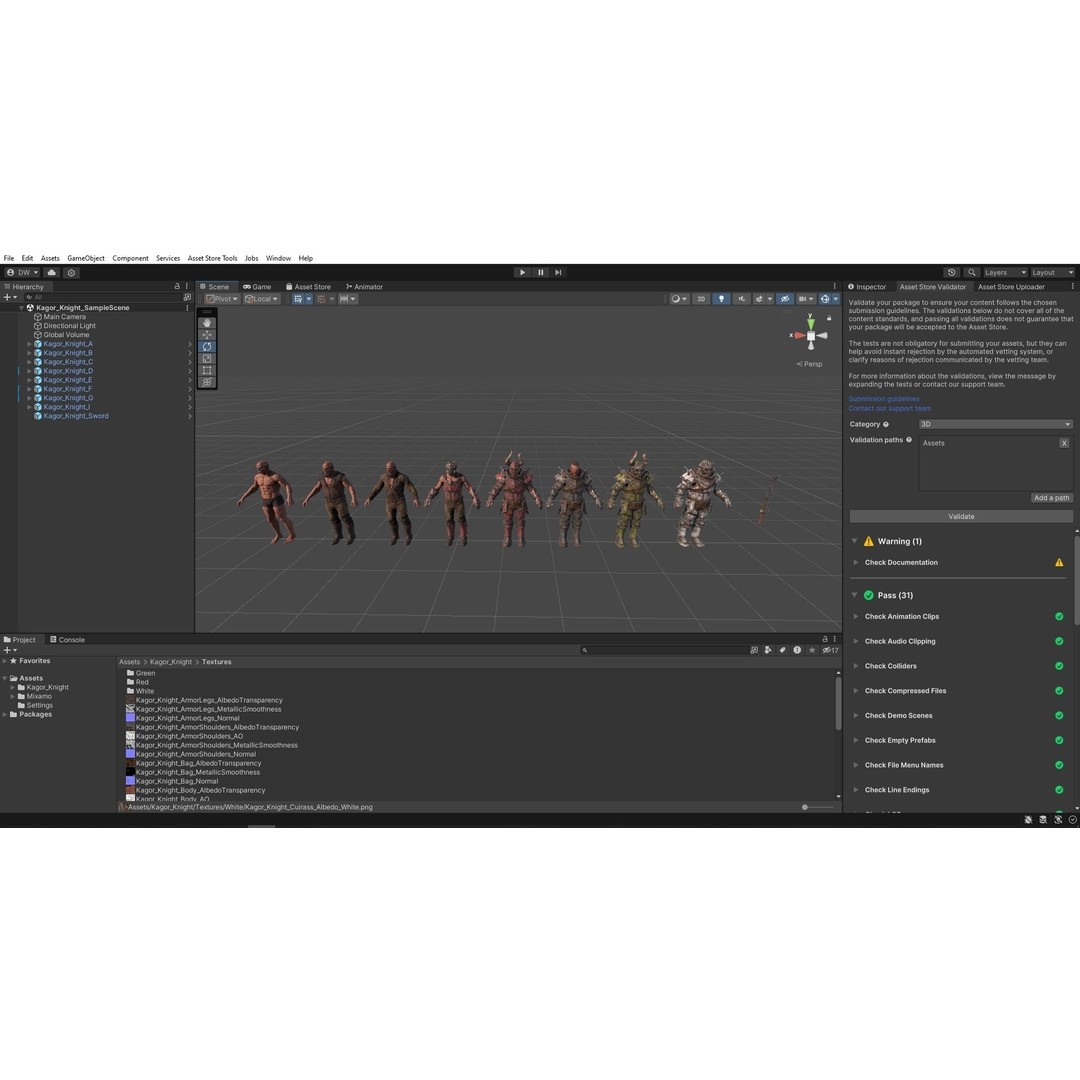The image size is (1080, 1080).
Task: Open the Kagor_Knight folder in Project tree
Action: 47,687
